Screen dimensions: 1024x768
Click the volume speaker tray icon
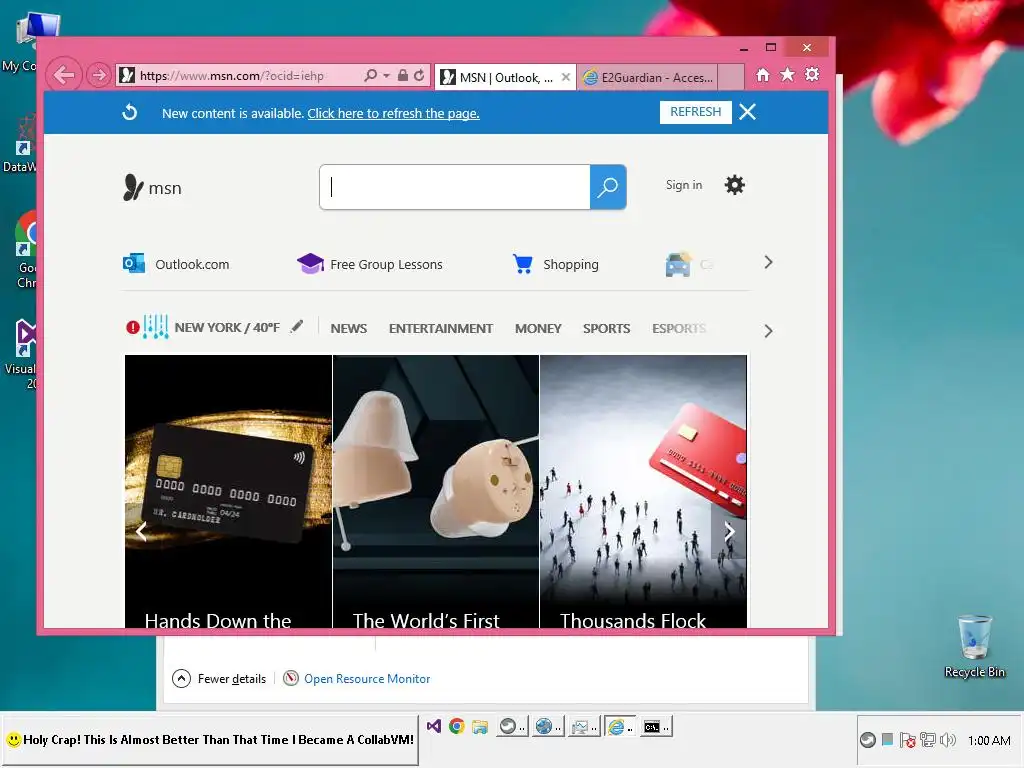(x=947, y=740)
